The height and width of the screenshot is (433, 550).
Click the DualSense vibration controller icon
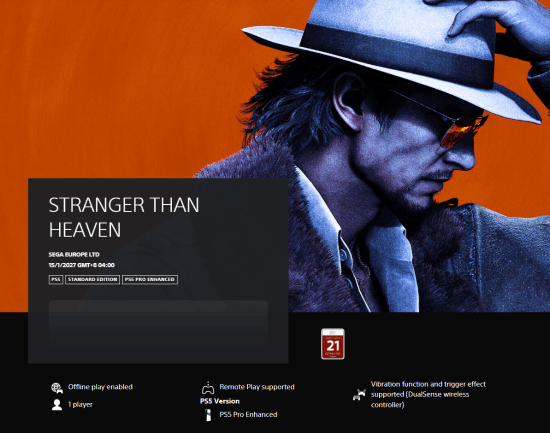point(359,395)
